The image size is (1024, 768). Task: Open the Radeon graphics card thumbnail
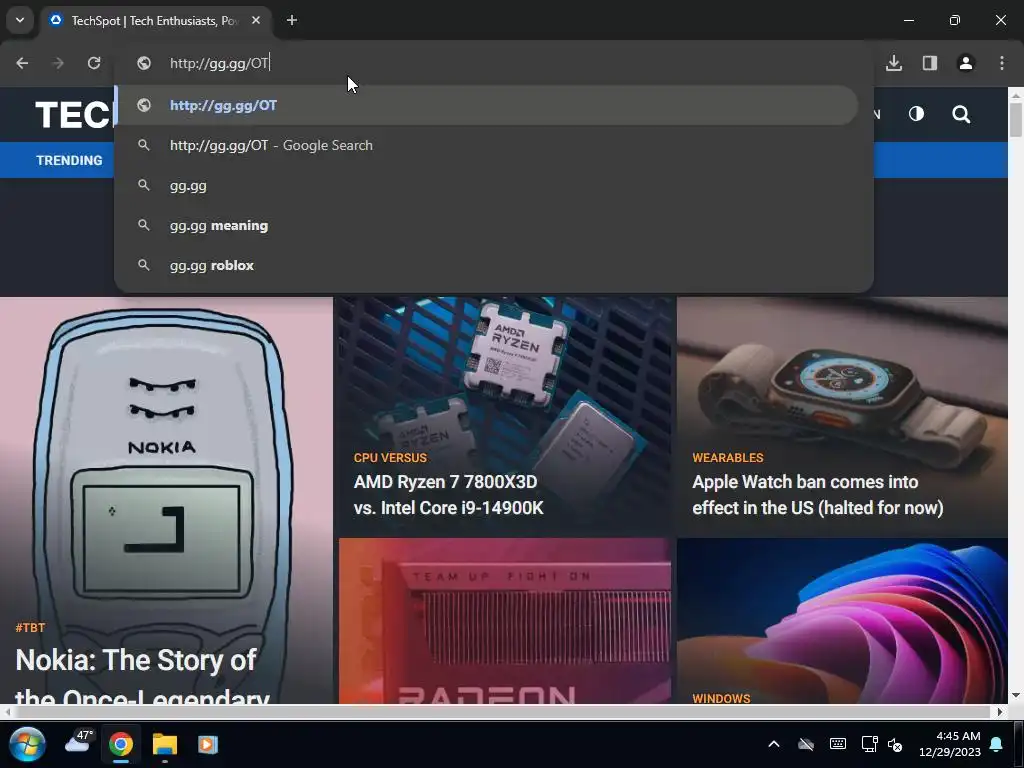[505, 621]
